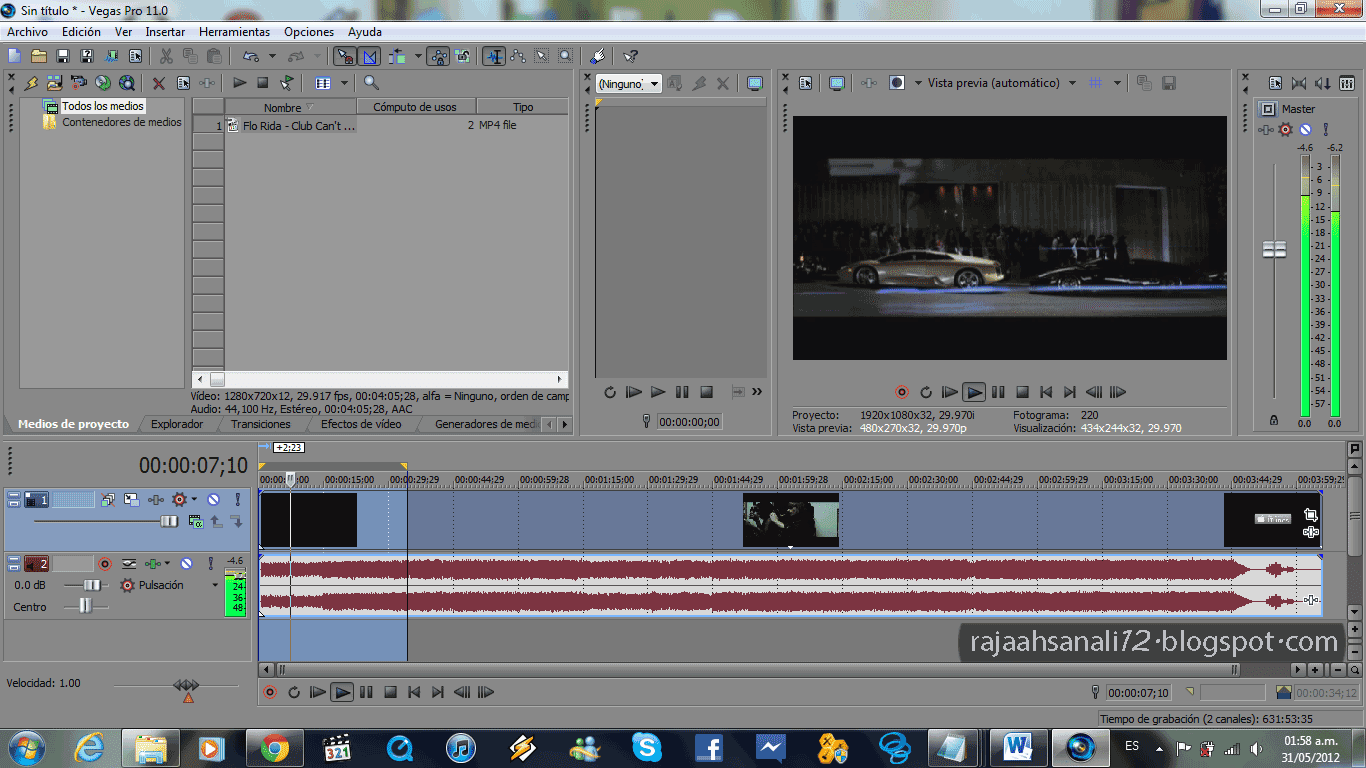Viewport: 1366px width, 768px height.
Task: Switch to the Explorador tab
Action: pyautogui.click(x=177, y=424)
